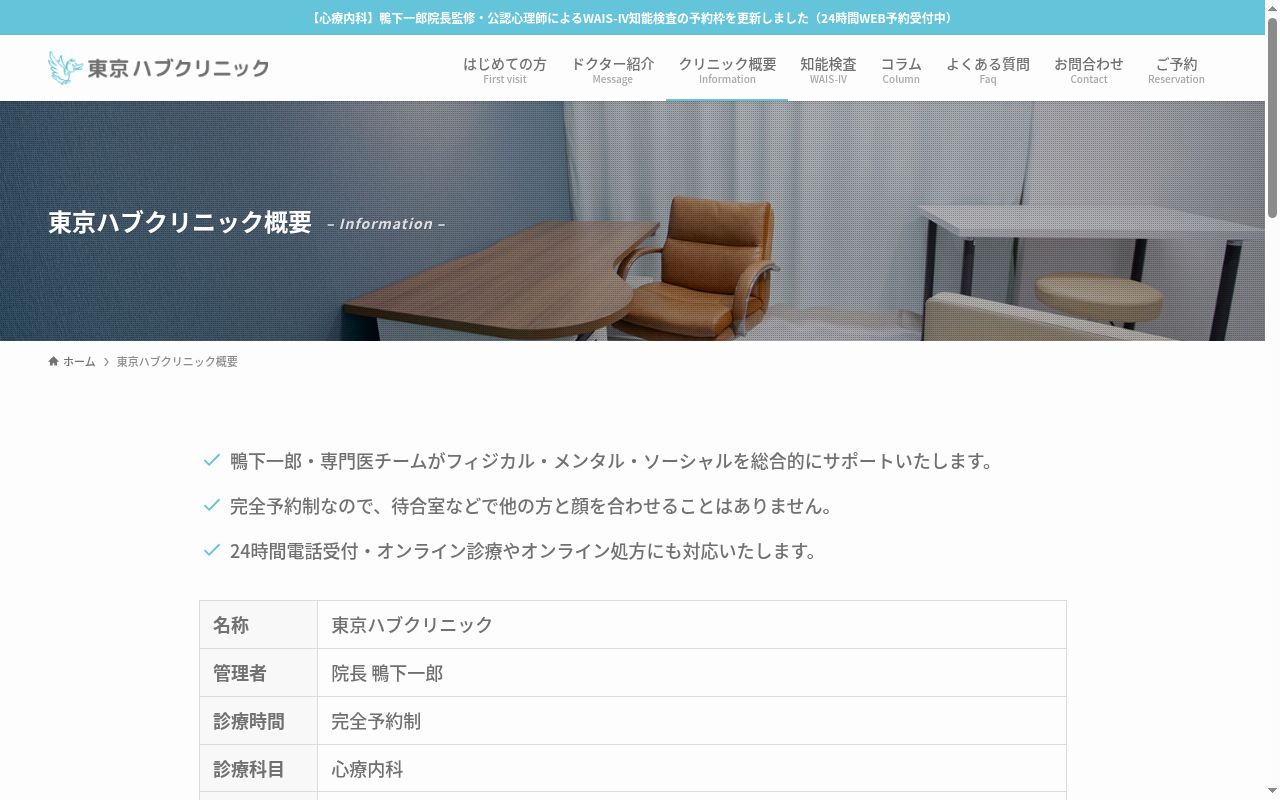
Task: Click the WAIS-IV announcement banner at top
Action: tap(632, 18)
